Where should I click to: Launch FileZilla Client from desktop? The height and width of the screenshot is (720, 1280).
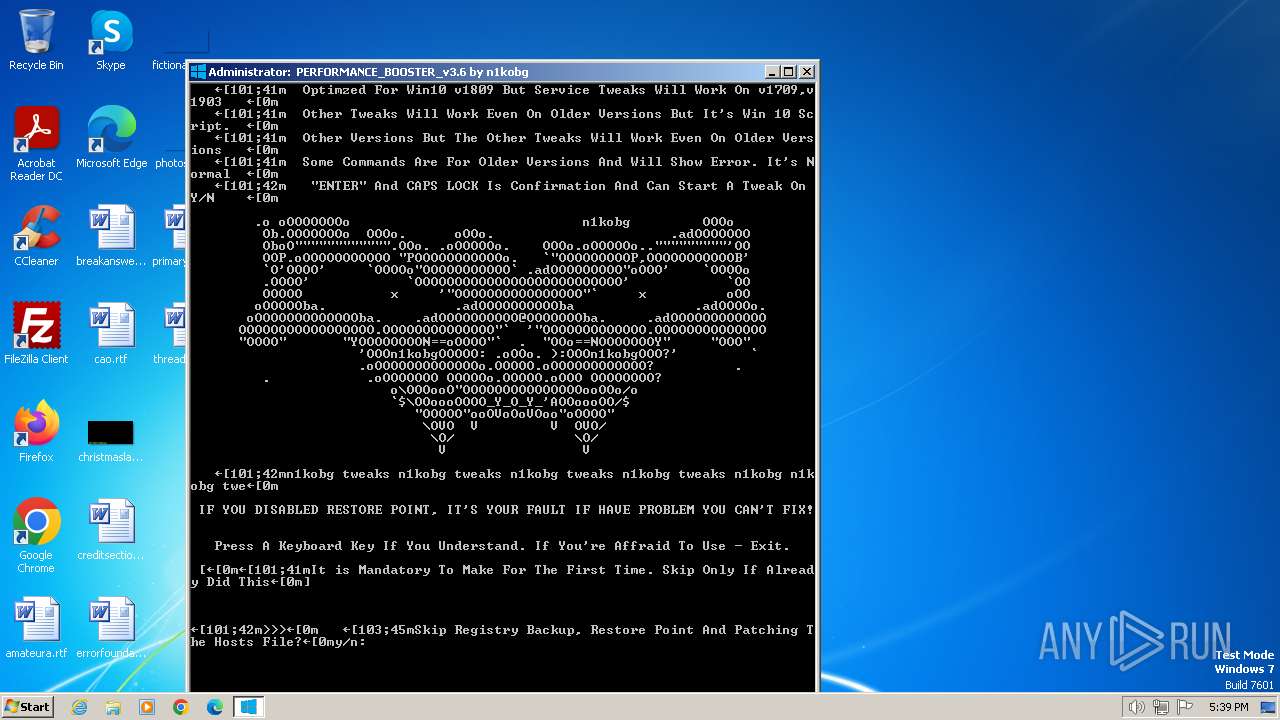[36, 333]
